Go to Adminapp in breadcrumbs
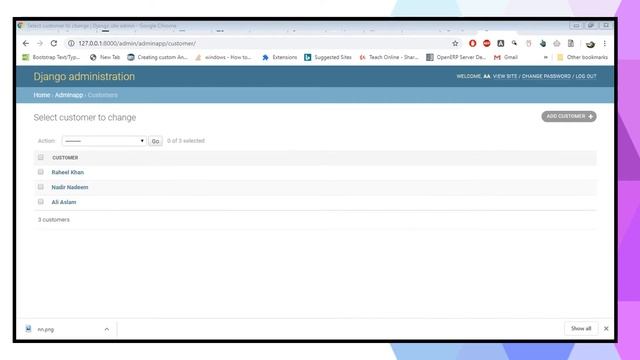 pos(69,95)
